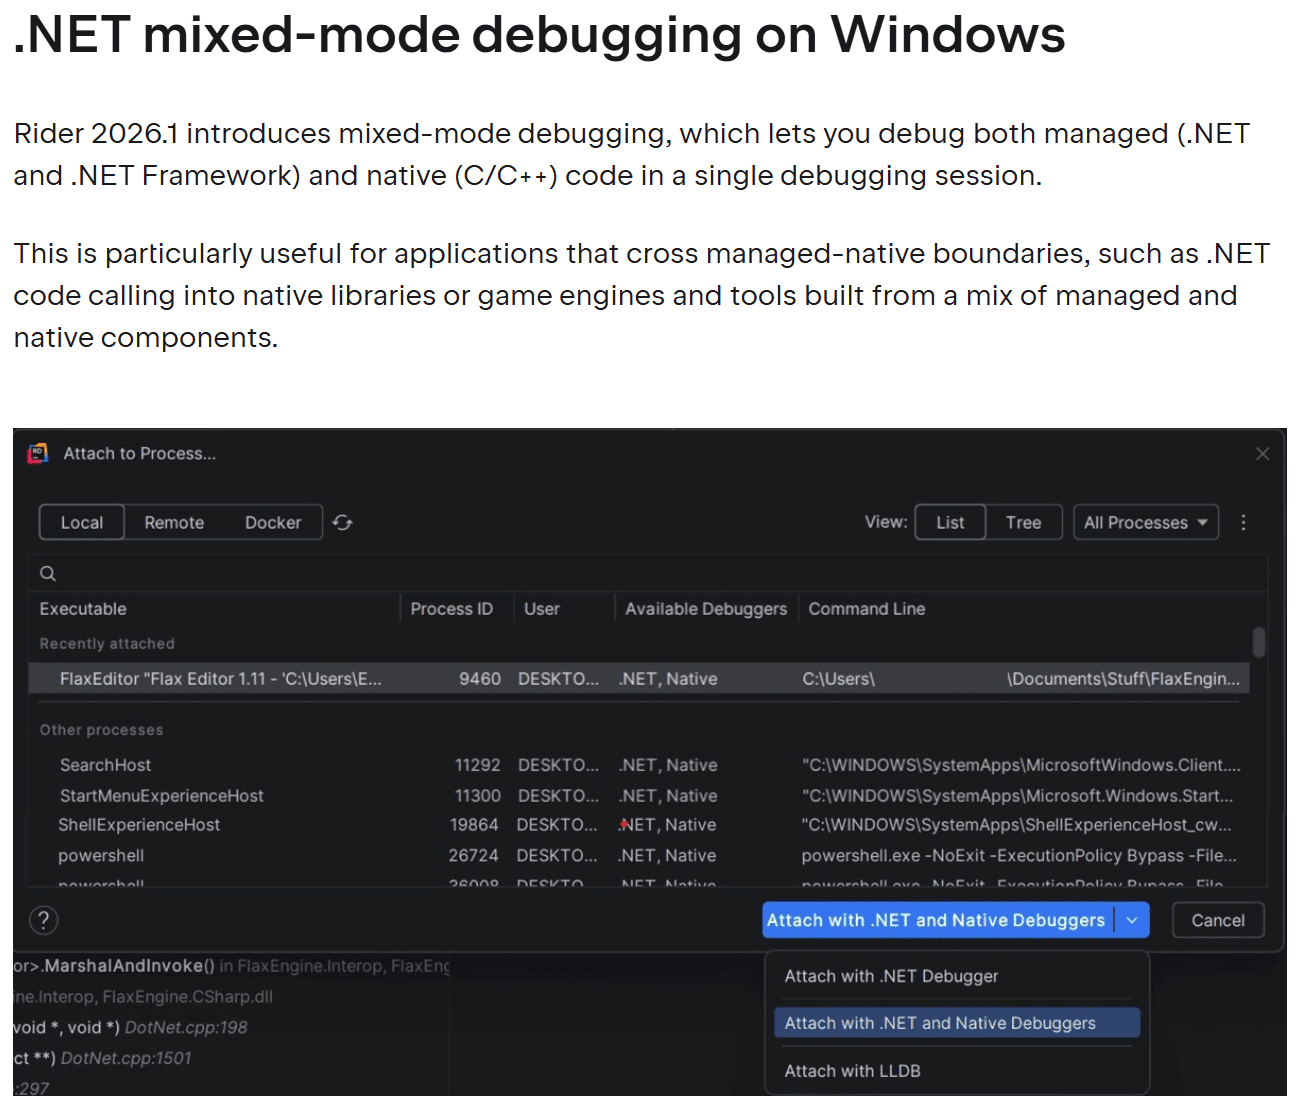Open the help icon in the dialog corner
This screenshot has height=1105, width=1299.
click(x=43, y=920)
